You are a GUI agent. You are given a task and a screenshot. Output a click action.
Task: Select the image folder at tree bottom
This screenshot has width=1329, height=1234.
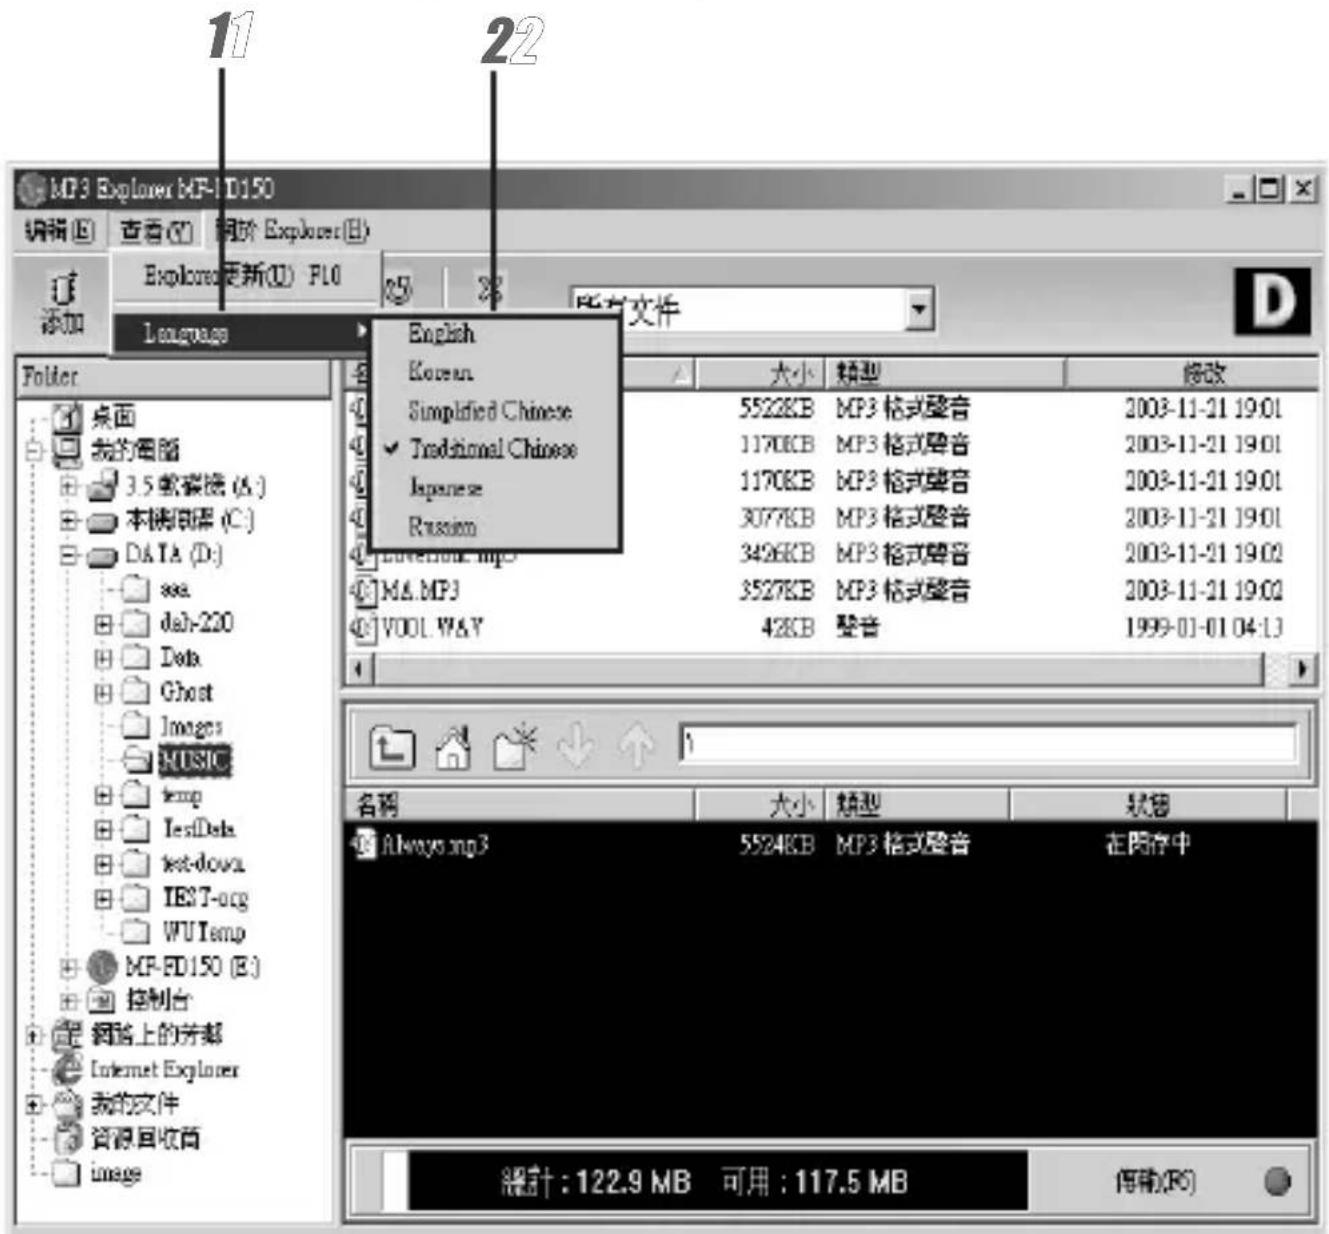coord(115,1173)
